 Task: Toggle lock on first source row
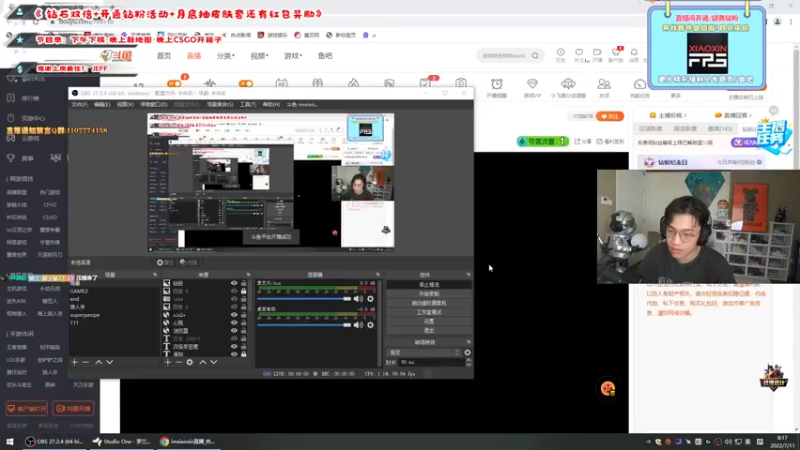click(243, 283)
